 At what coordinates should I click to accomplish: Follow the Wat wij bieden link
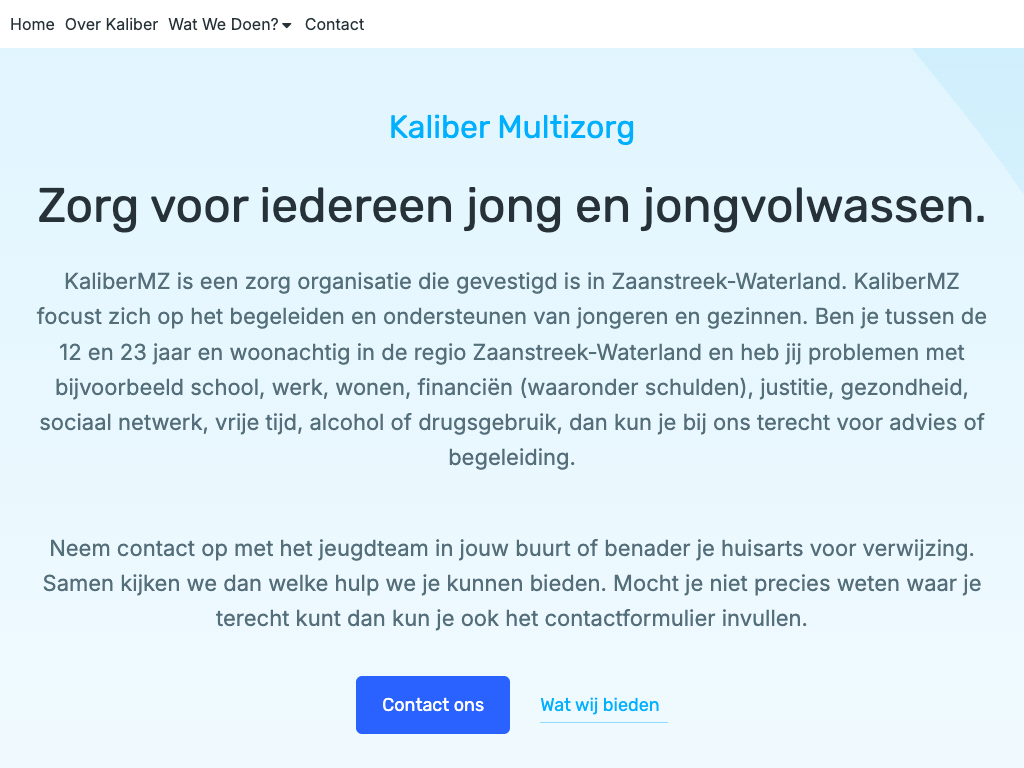(x=600, y=705)
